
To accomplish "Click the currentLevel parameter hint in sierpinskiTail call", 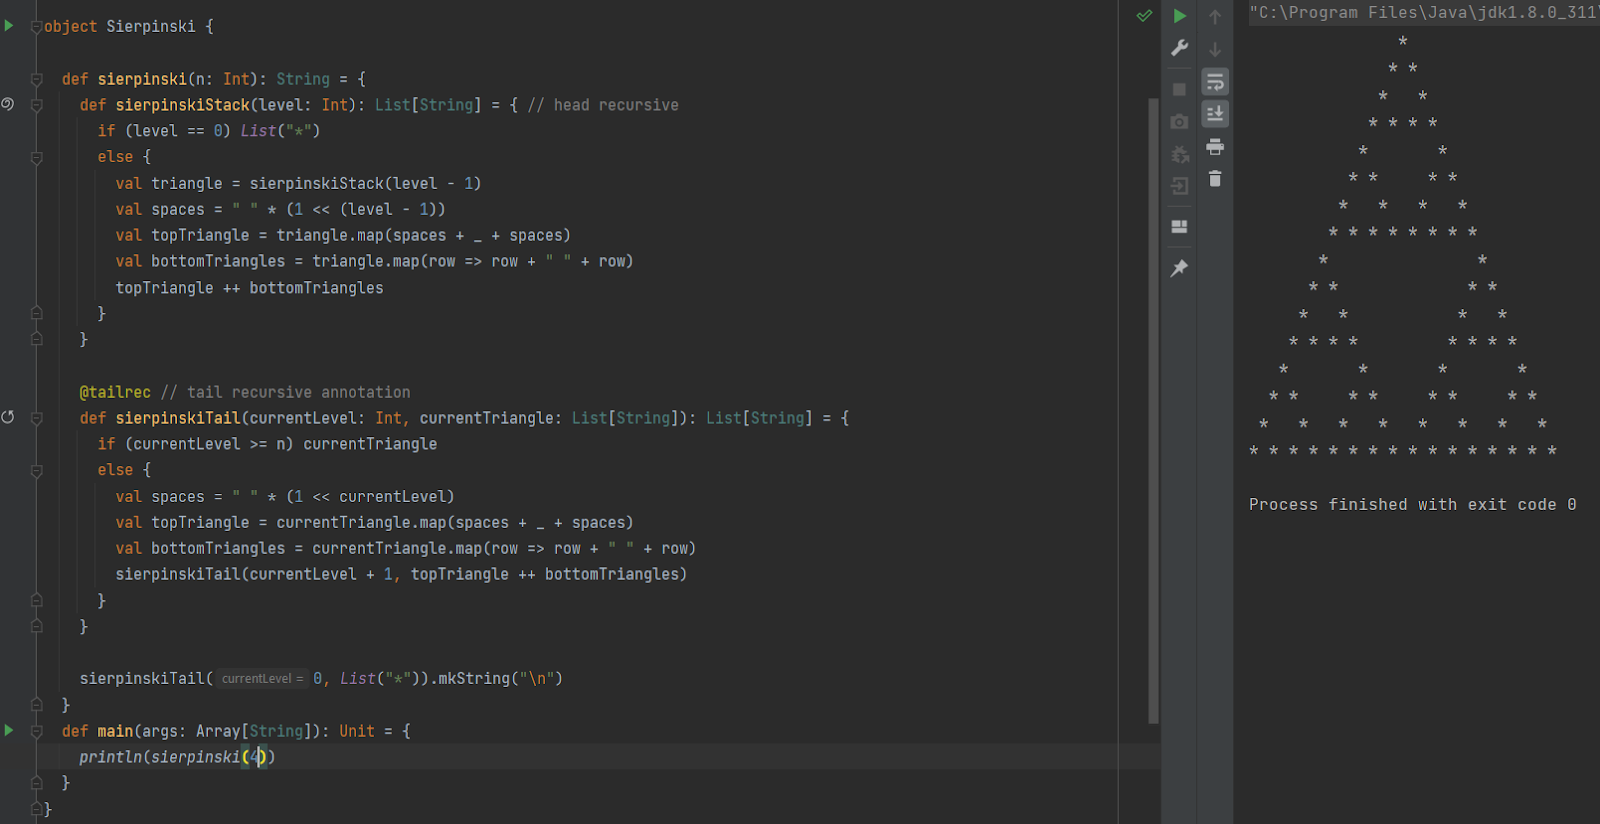I will 262,679.
